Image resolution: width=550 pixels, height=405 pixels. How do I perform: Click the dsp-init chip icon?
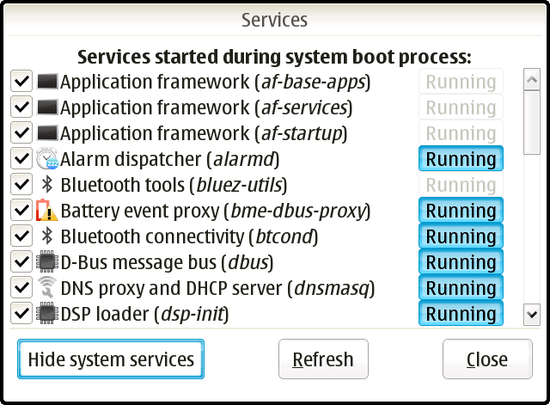pos(47,313)
